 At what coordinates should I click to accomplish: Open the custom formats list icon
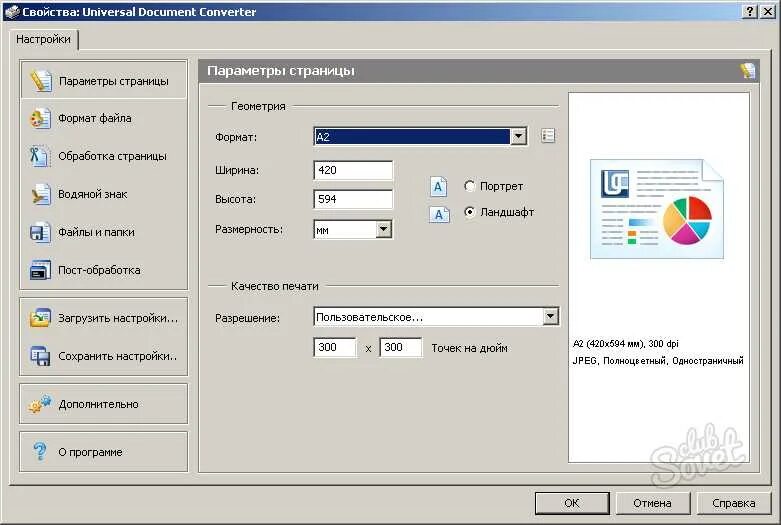[x=548, y=135]
